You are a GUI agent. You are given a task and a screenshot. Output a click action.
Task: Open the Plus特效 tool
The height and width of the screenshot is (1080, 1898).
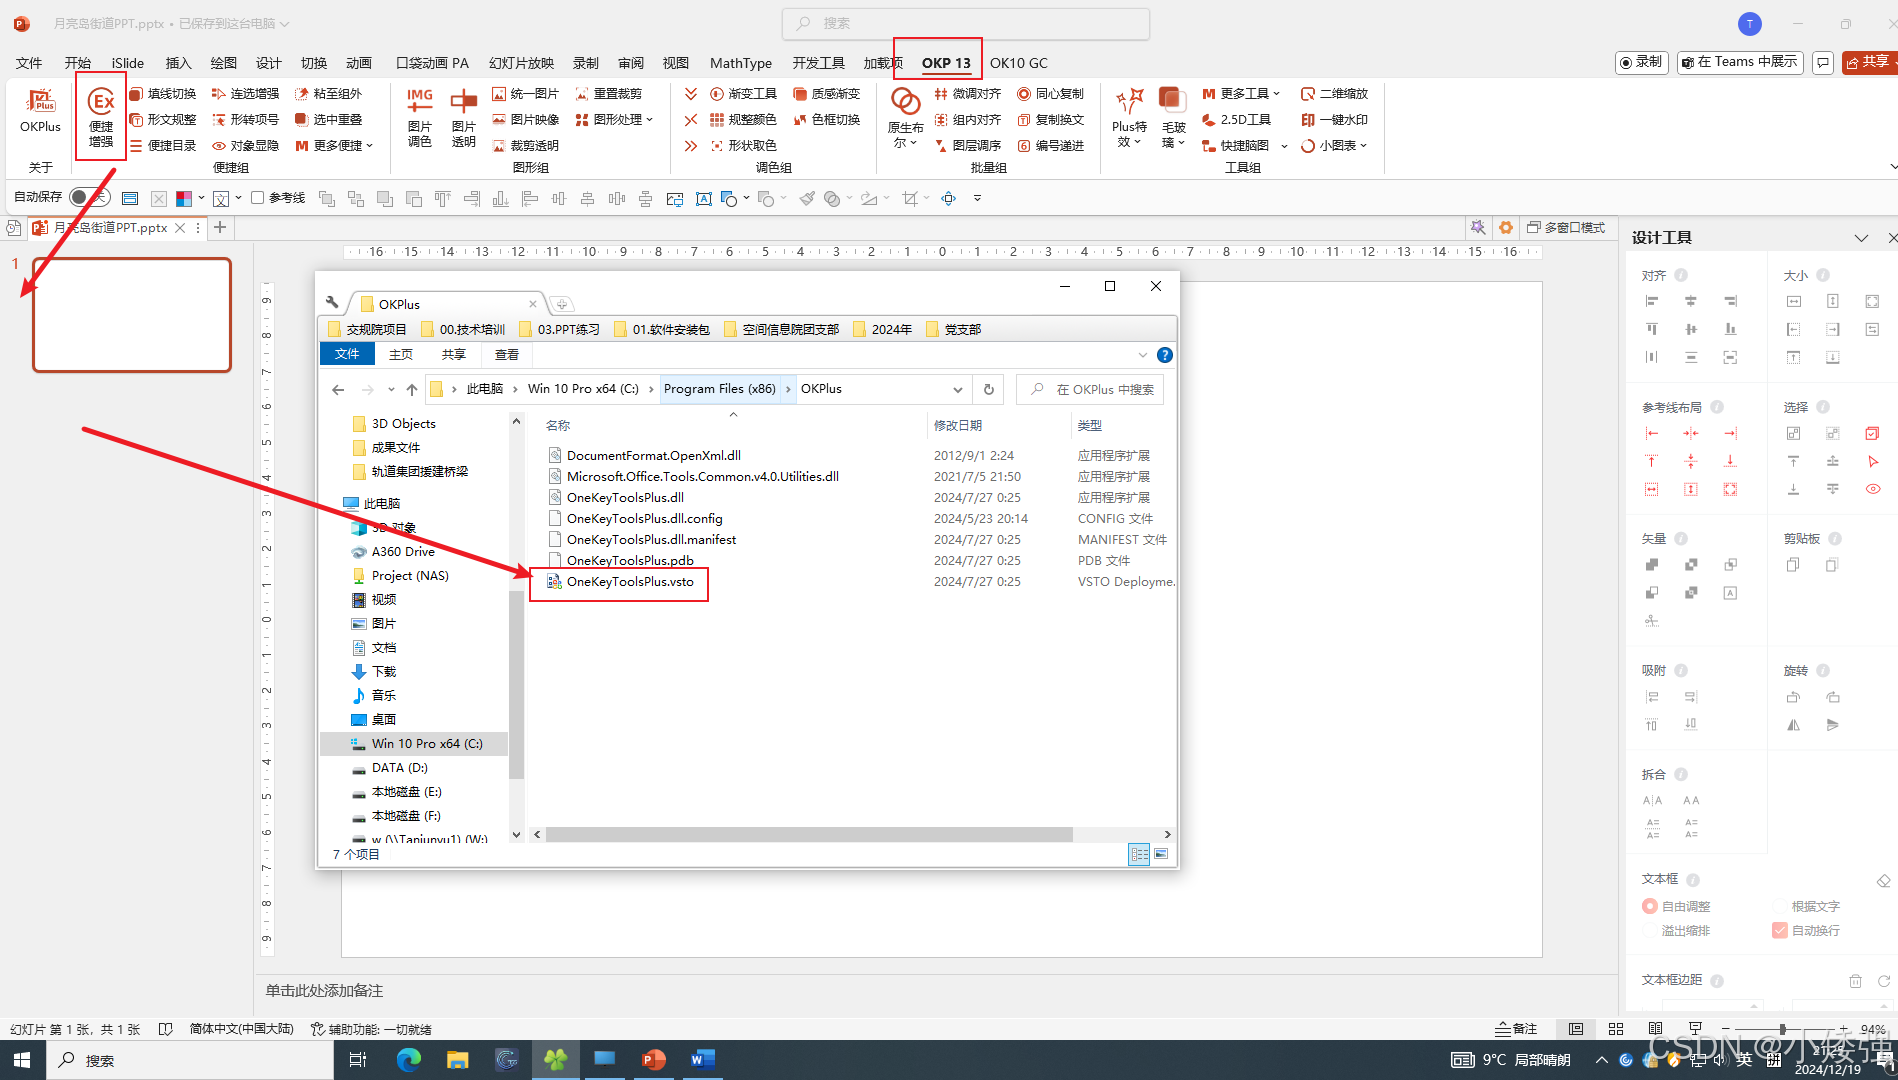tap(1129, 117)
